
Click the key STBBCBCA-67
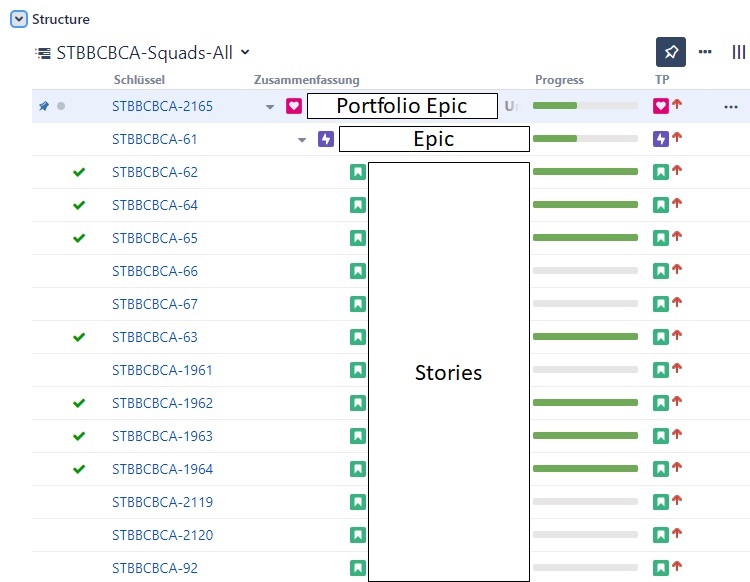click(154, 304)
